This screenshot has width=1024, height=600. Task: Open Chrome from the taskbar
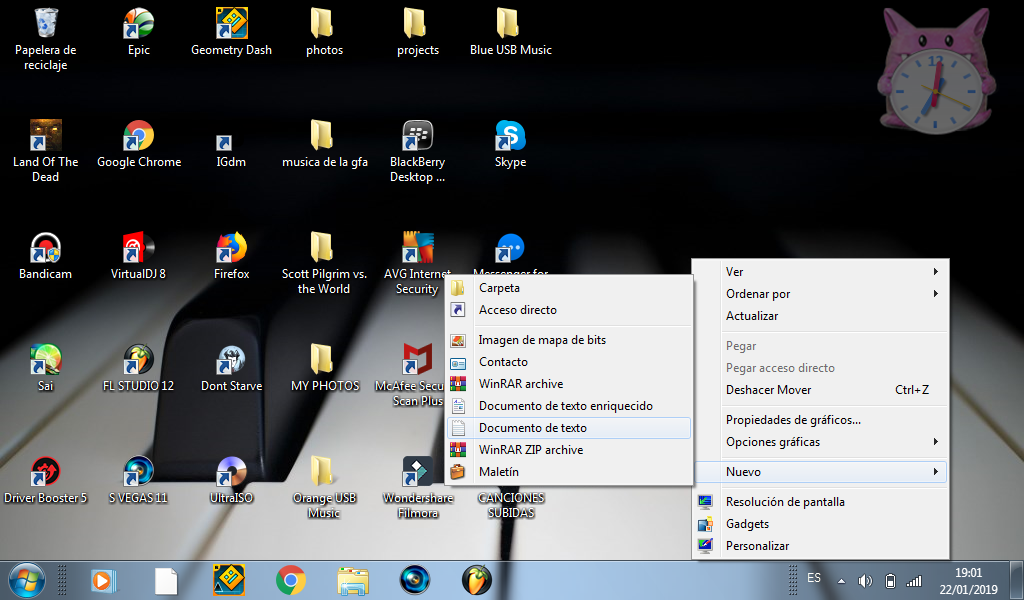(291, 580)
